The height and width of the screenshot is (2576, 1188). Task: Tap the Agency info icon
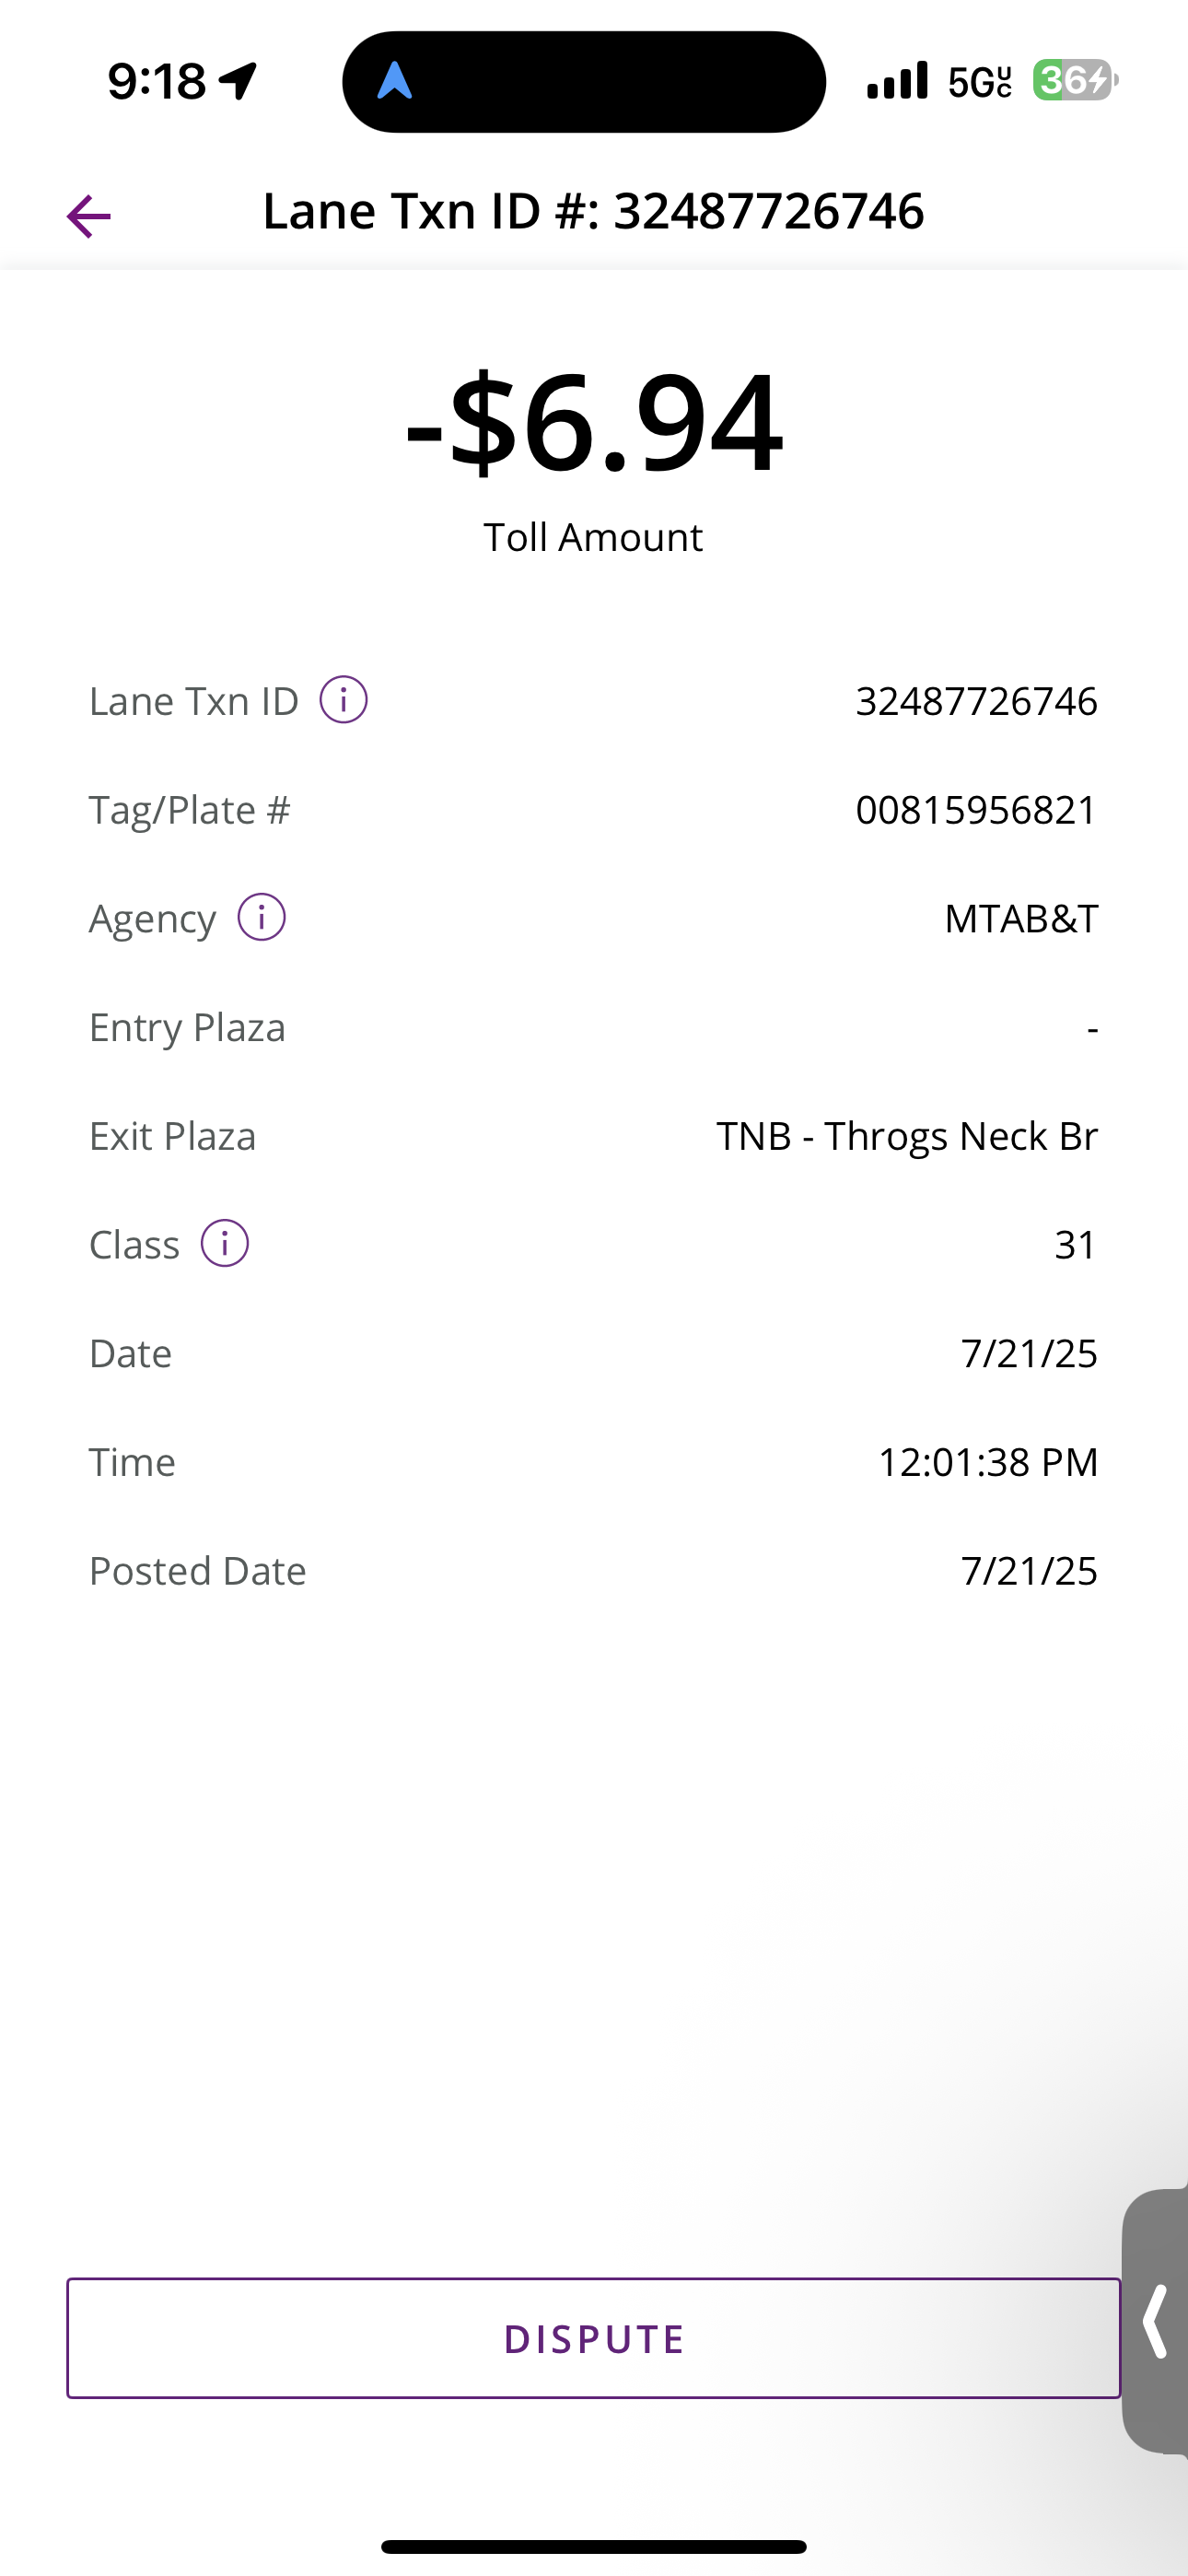tap(261, 917)
